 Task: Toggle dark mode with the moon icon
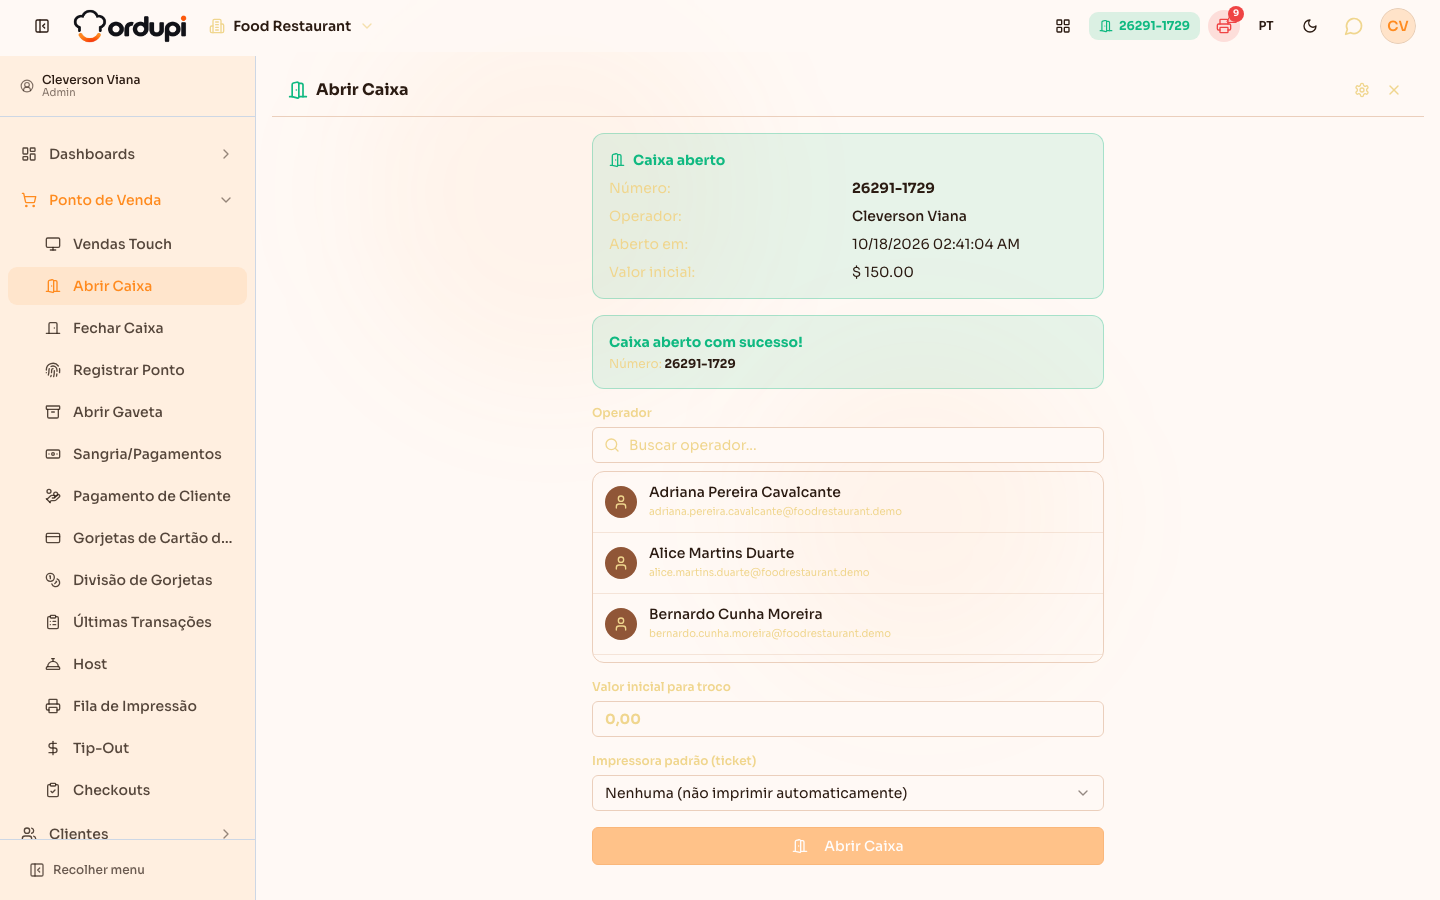1310,26
